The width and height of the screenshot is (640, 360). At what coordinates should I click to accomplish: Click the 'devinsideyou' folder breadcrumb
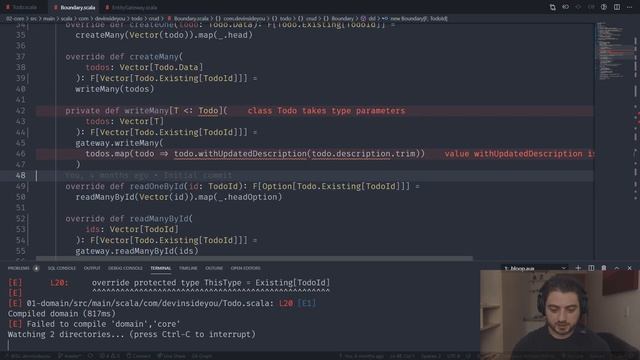110,19
